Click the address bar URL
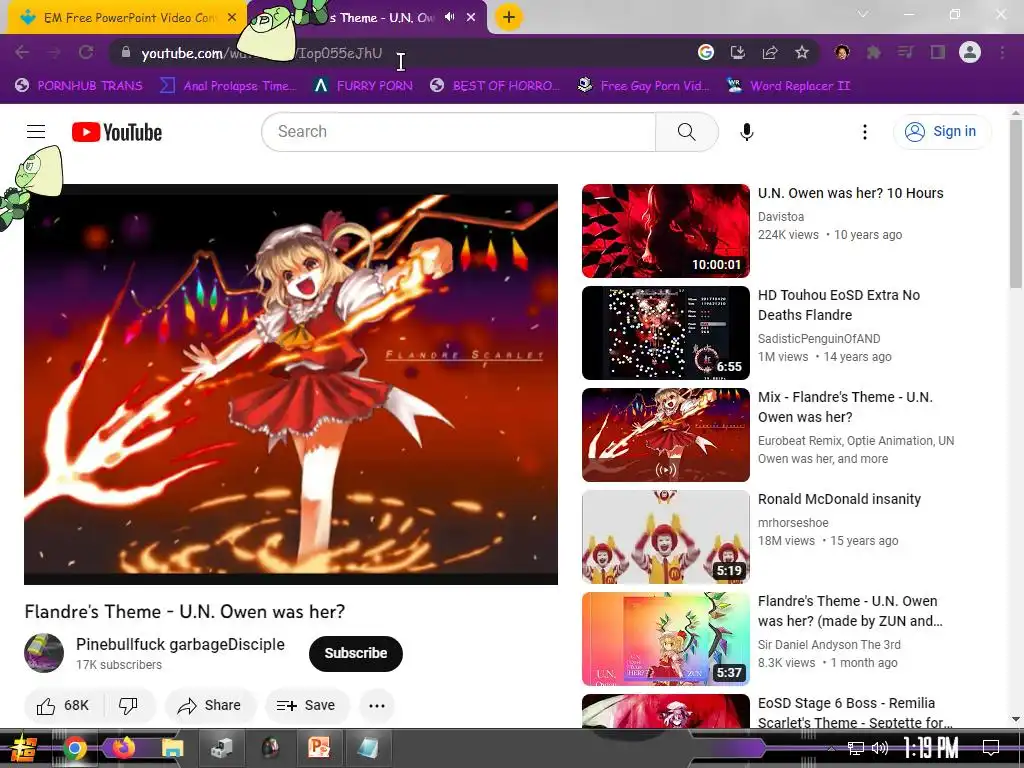Image resolution: width=1024 pixels, height=768 pixels. click(261, 53)
